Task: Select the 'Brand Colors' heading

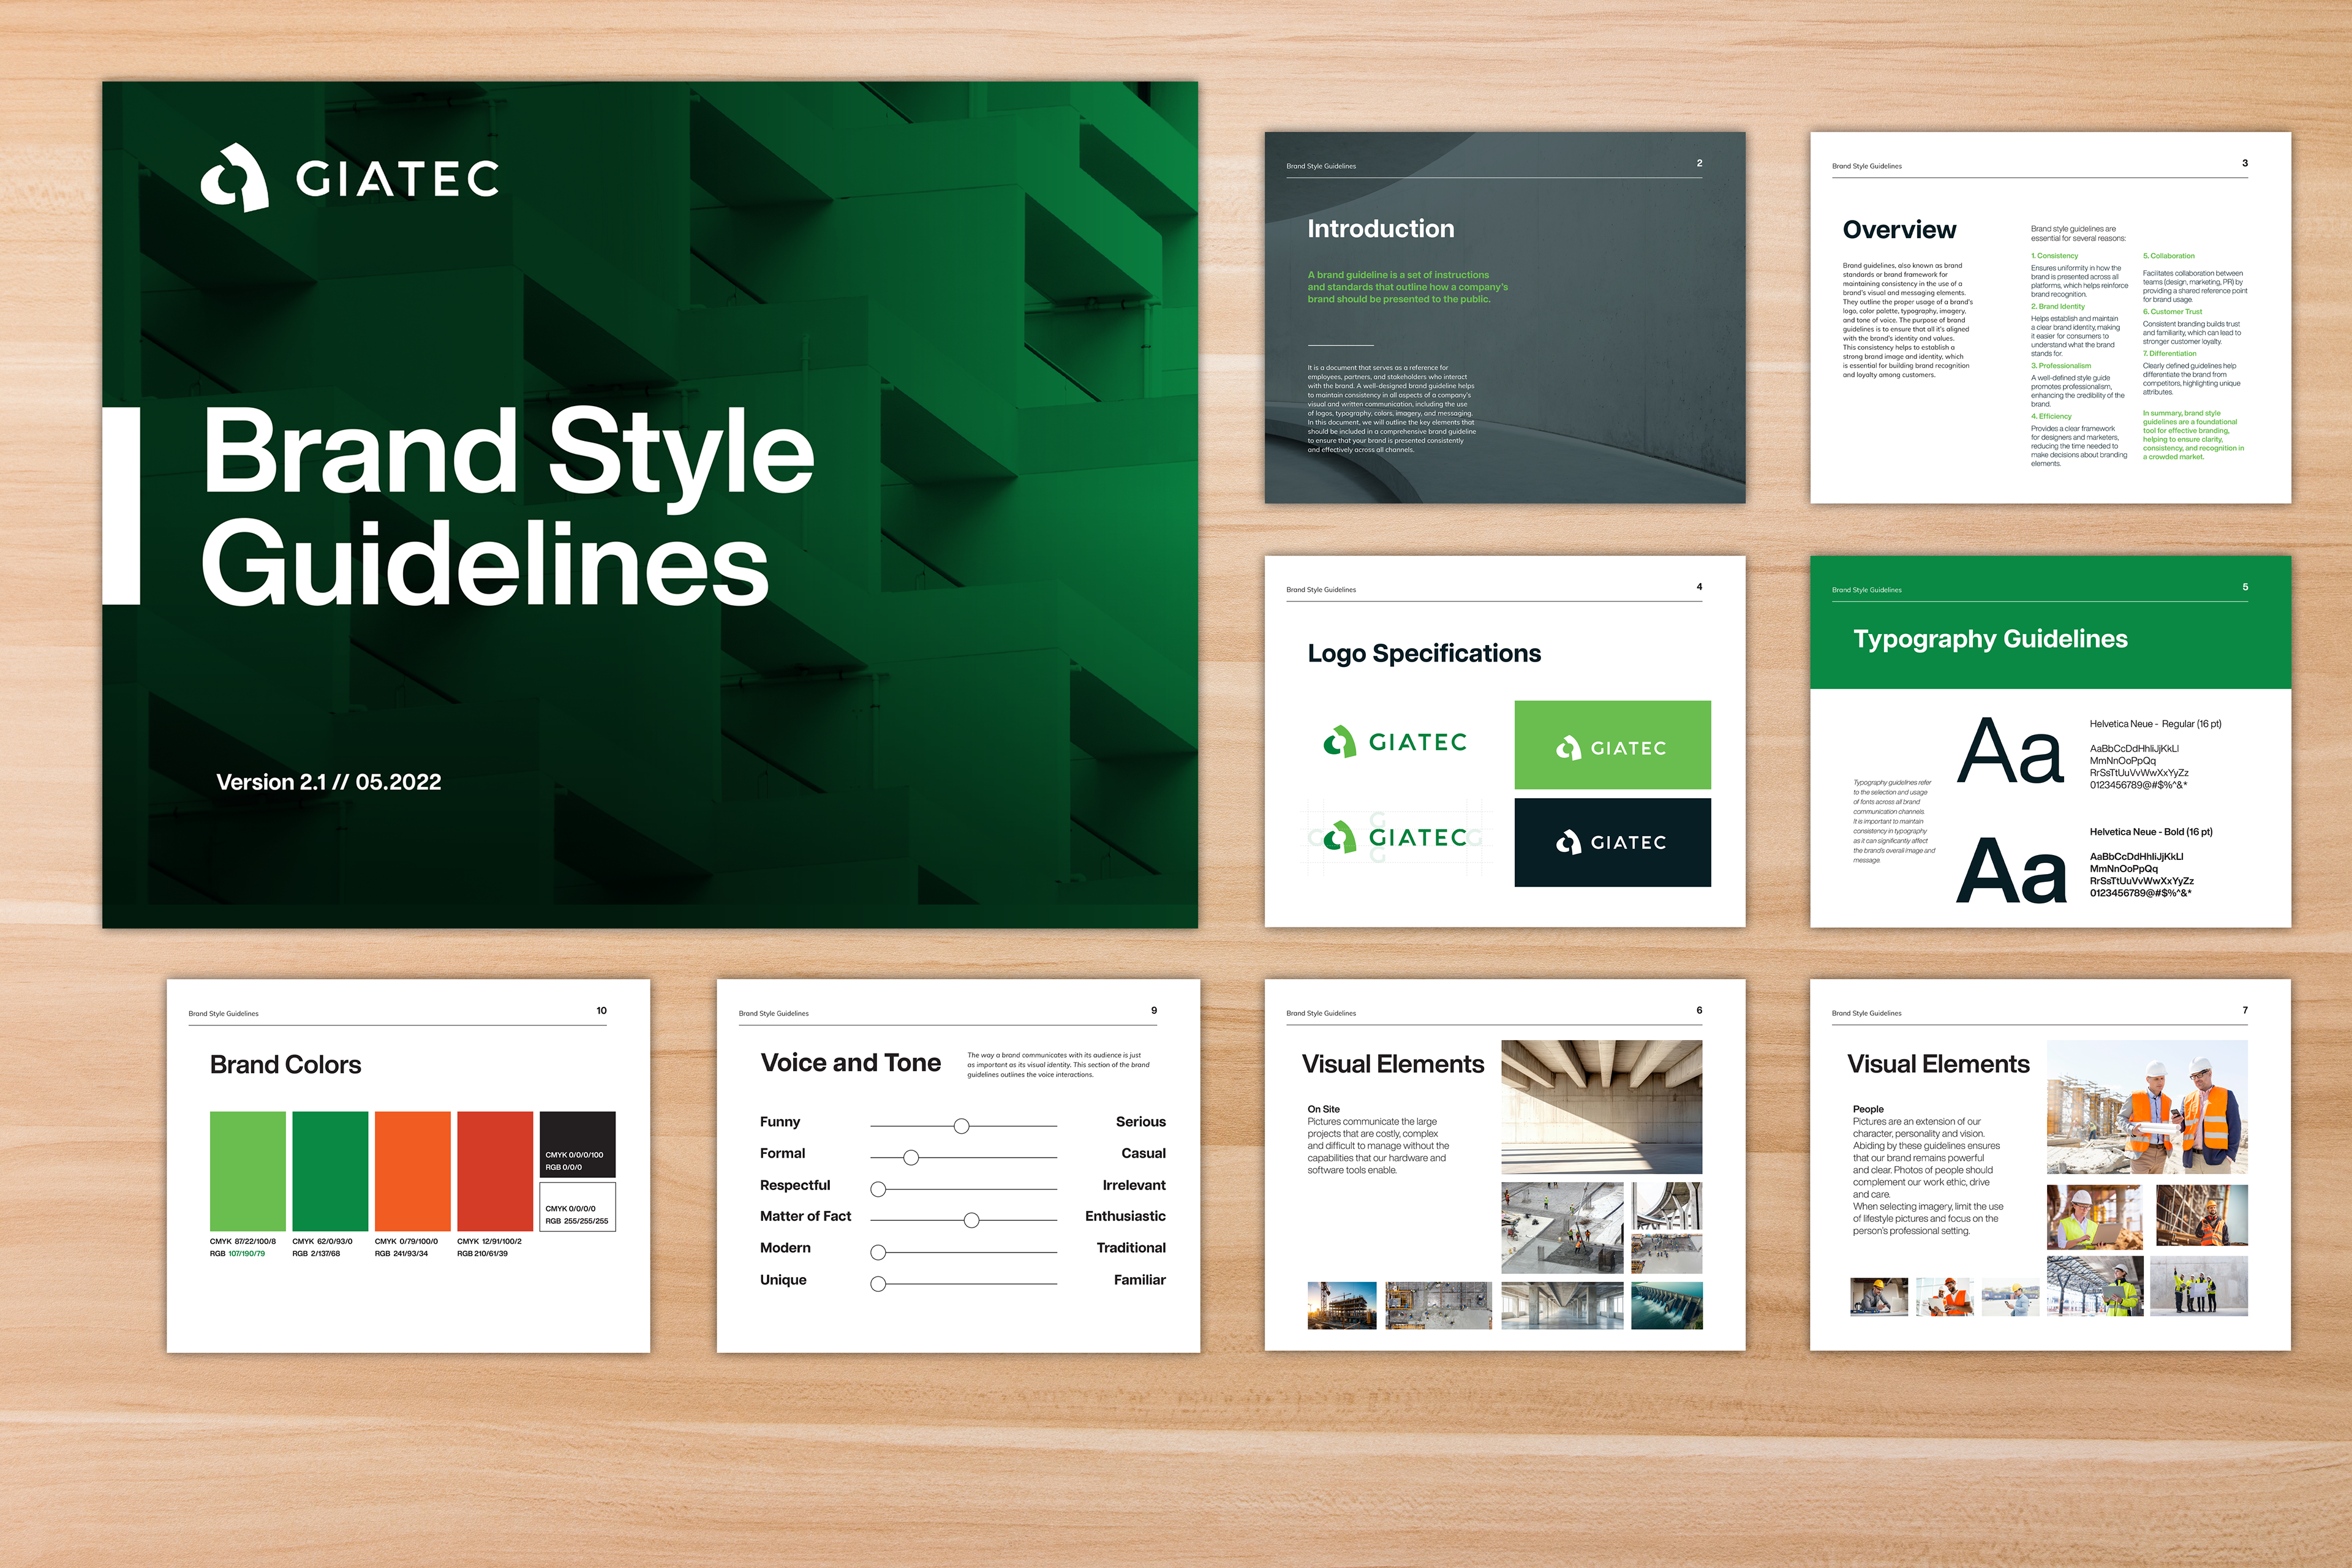Action: [x=285, y=1065]
